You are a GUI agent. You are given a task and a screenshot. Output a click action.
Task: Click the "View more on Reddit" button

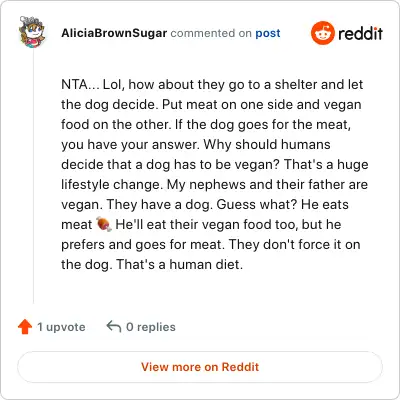[x=200, y=367]
